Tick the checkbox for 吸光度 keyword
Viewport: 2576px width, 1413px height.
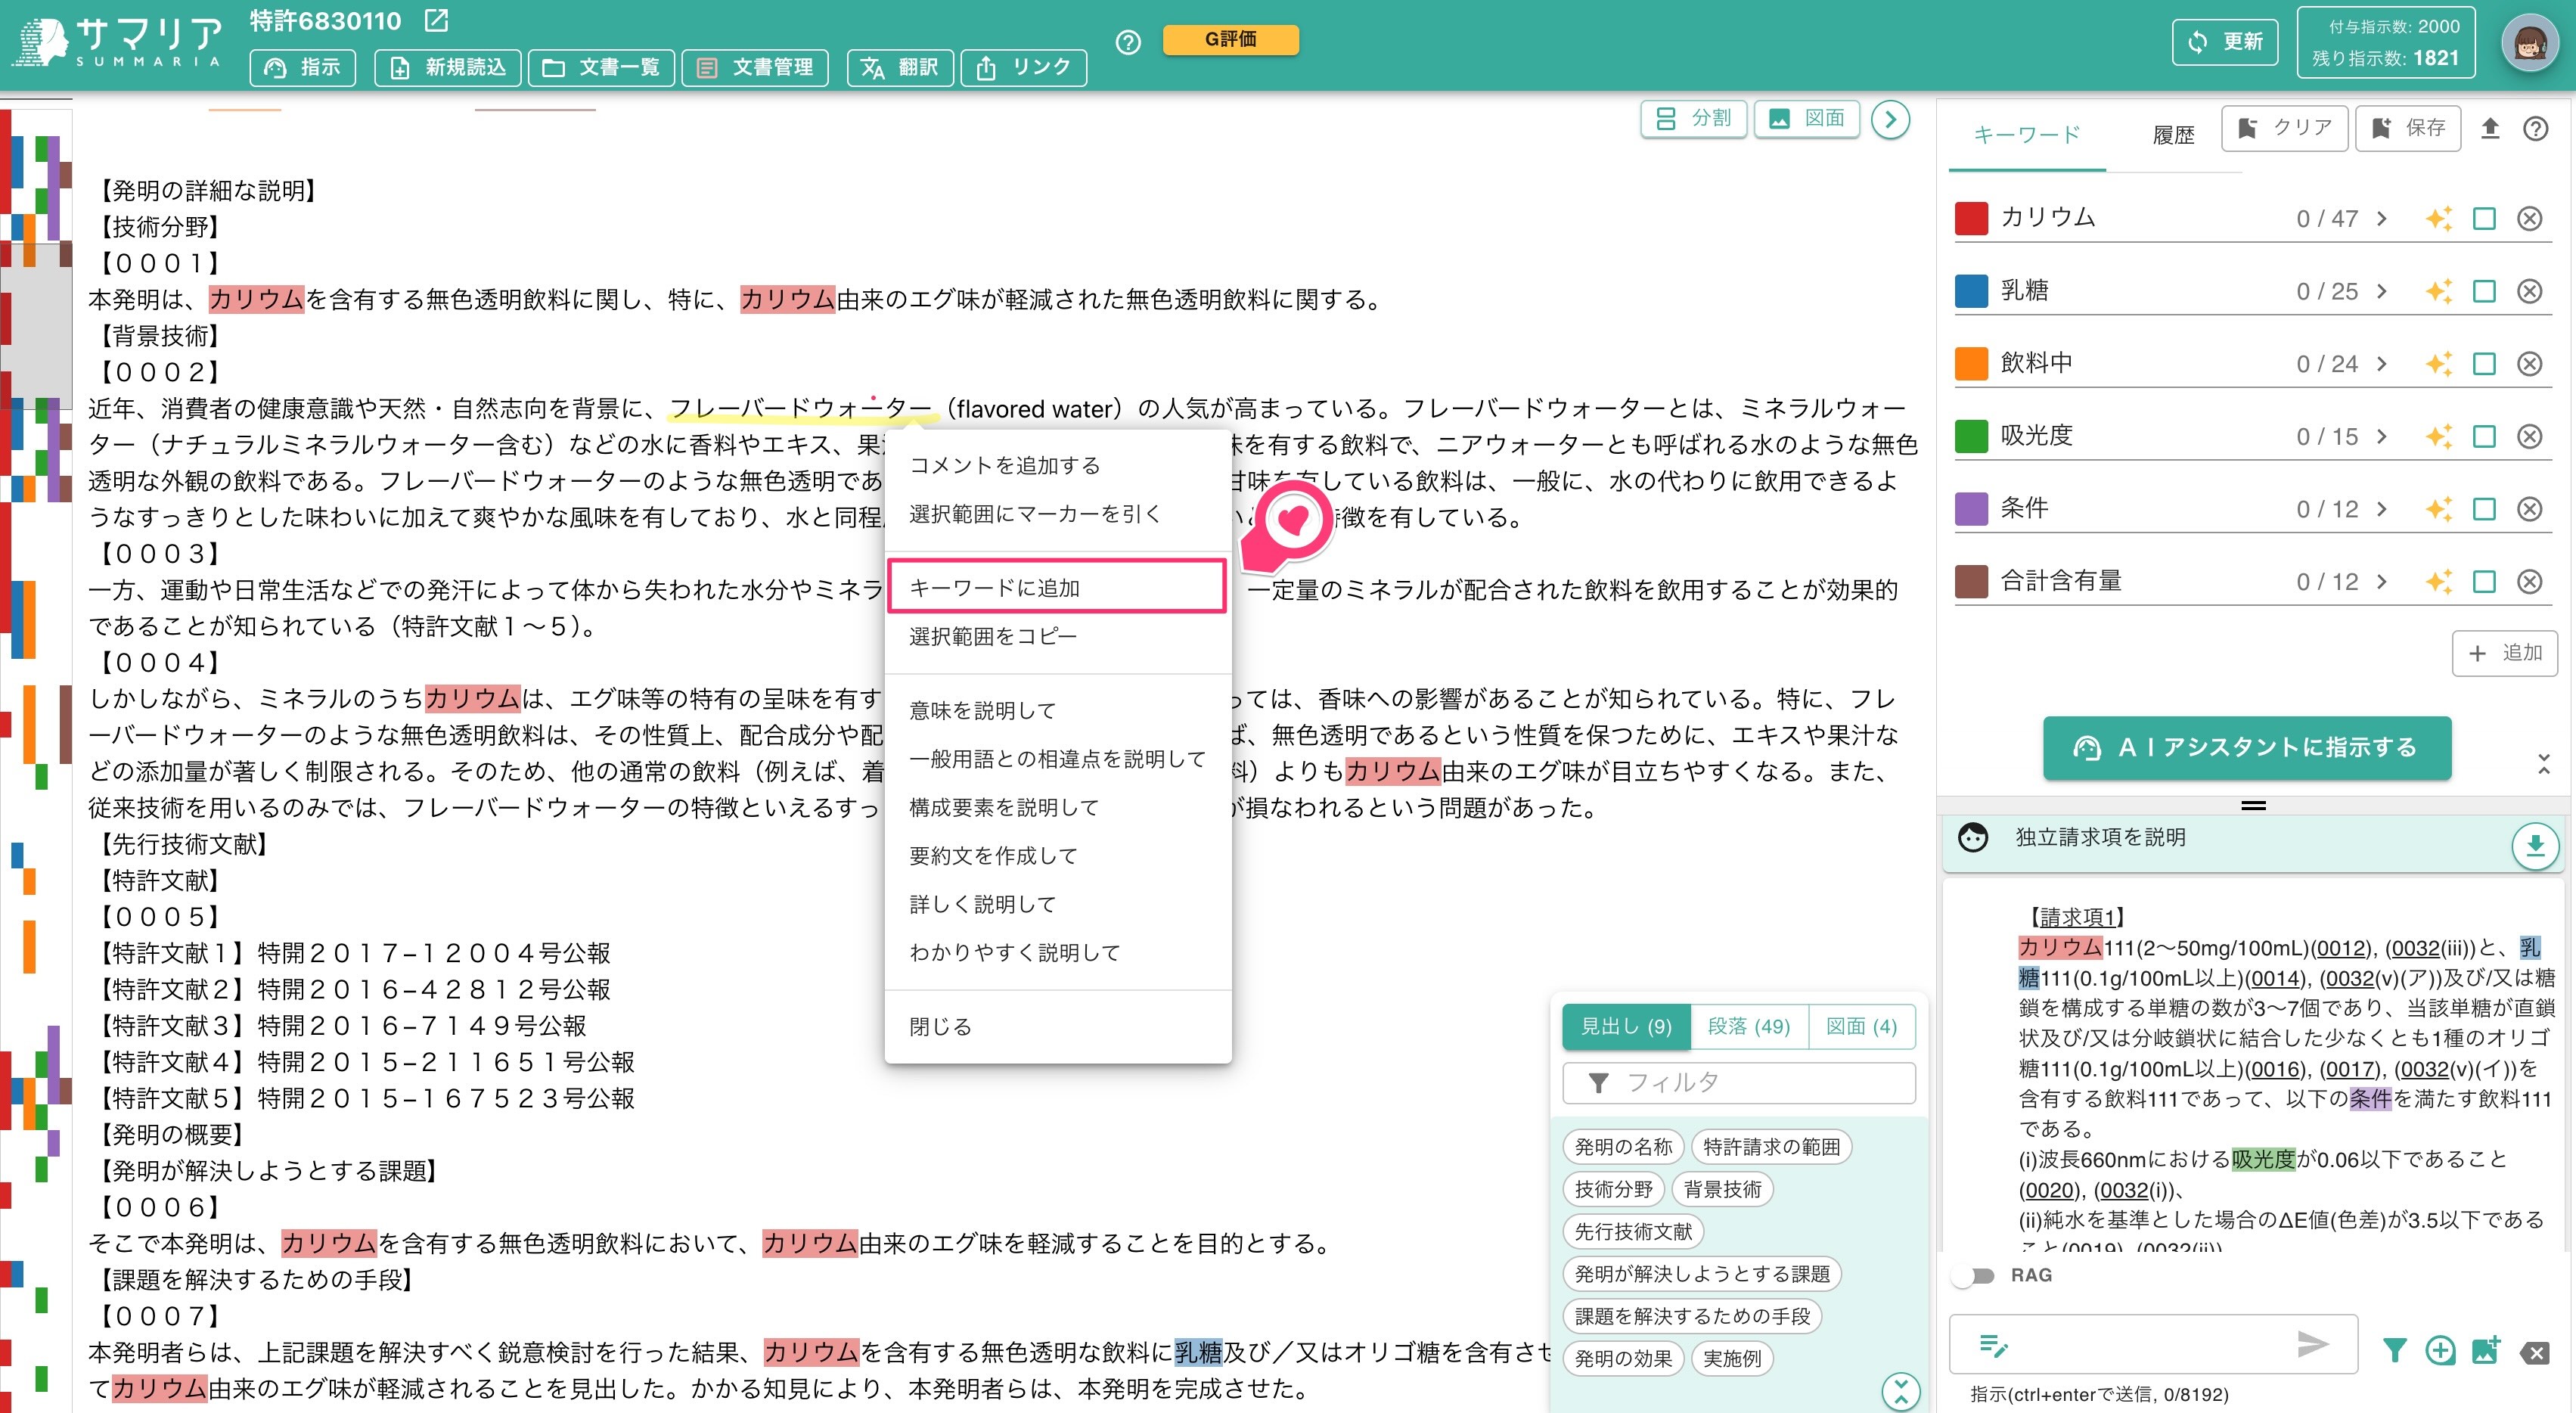(x=2484, y=436)
